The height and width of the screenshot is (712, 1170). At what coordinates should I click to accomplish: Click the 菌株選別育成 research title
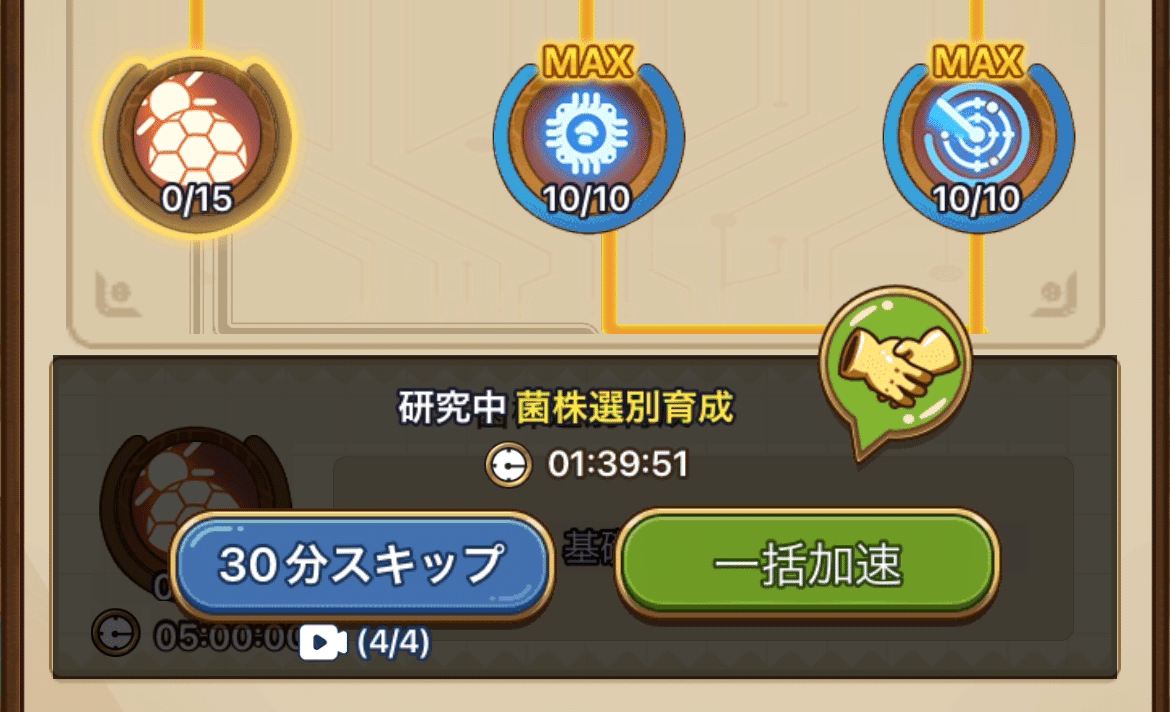(625, 407)
